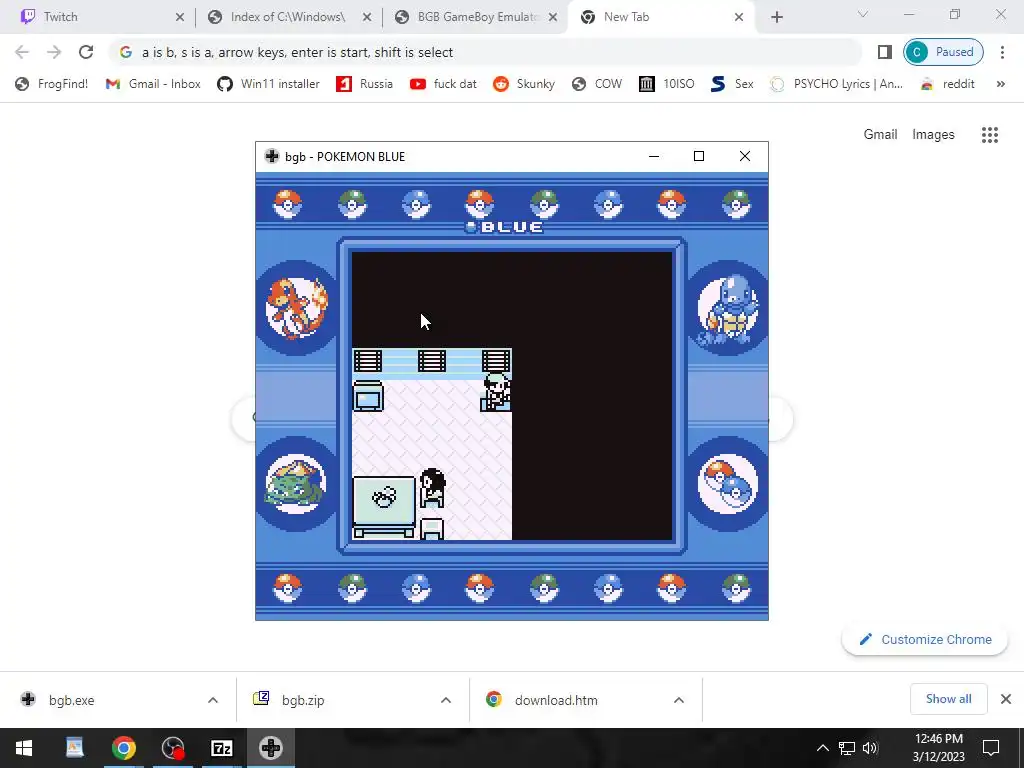Viewport: 1024px width, 768px height.
Task: Open the 10ISO bookmark
Action: [x=667, y=84]
